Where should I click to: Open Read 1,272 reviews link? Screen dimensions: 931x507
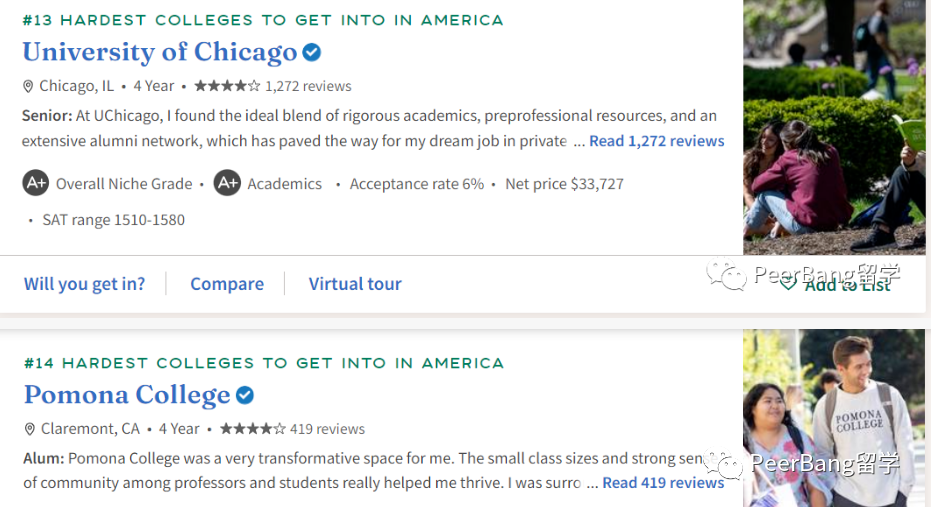(x=657, y=141)
